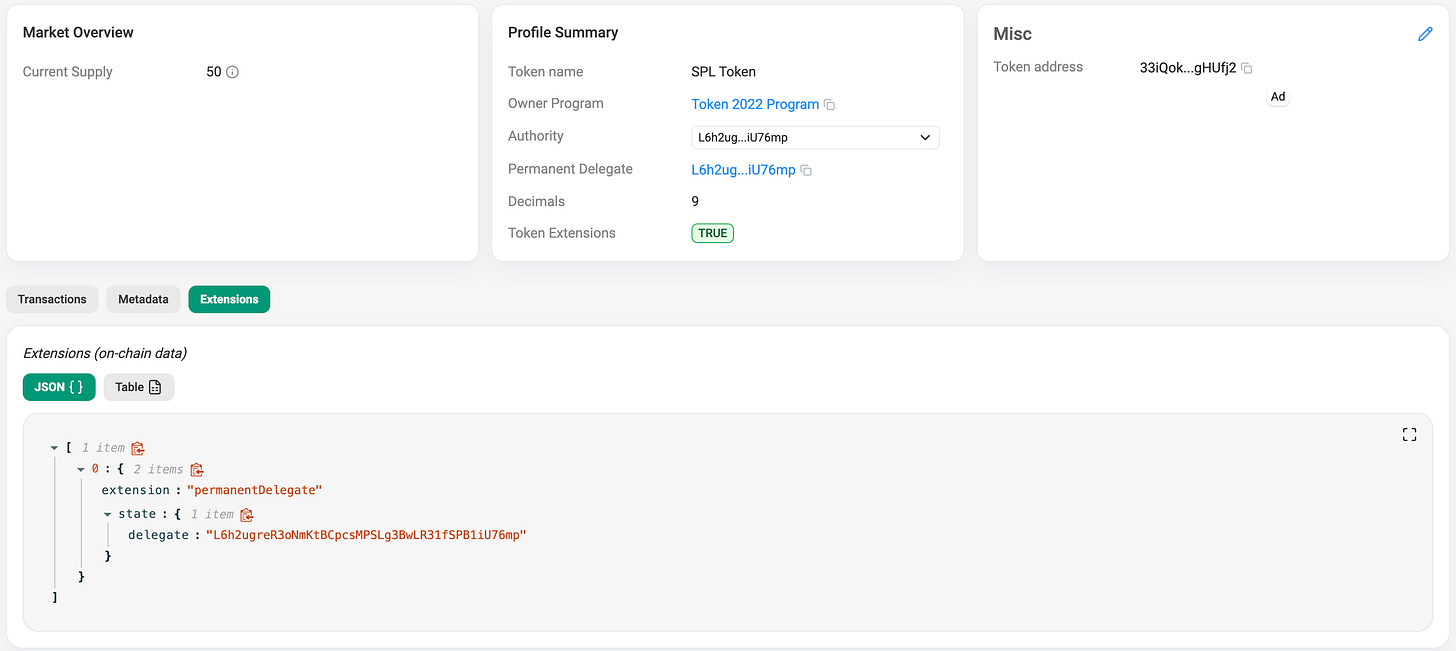Copy the entire JSON array to clipboard
1456x651 pixels.
137,448
